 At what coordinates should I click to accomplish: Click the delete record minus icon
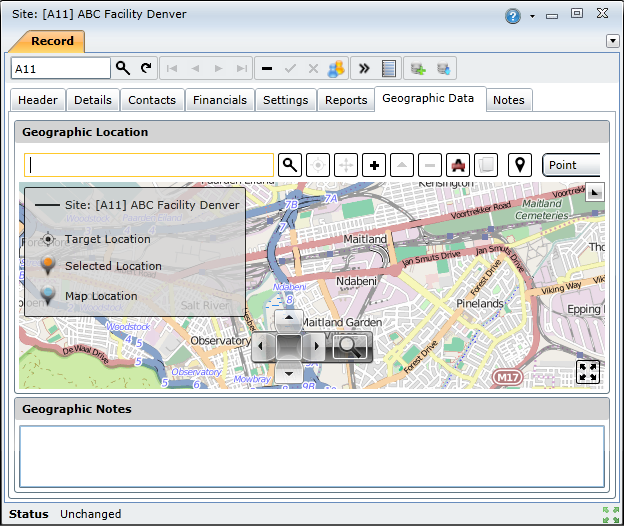[x=267, y=68]
